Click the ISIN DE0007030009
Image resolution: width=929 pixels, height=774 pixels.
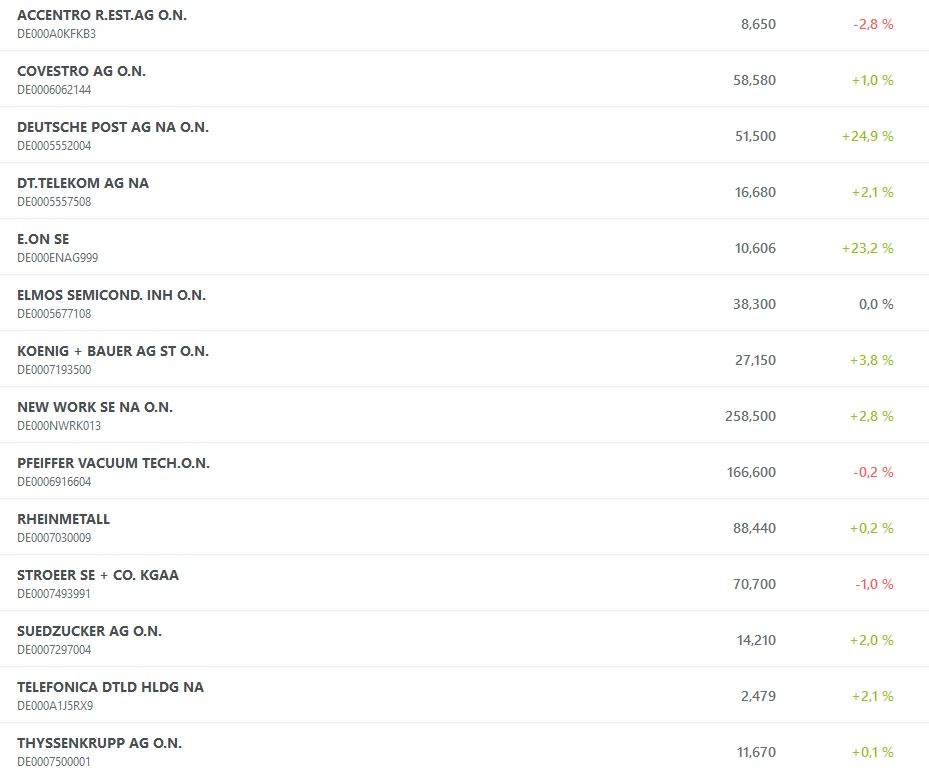(x=54, y=538)
